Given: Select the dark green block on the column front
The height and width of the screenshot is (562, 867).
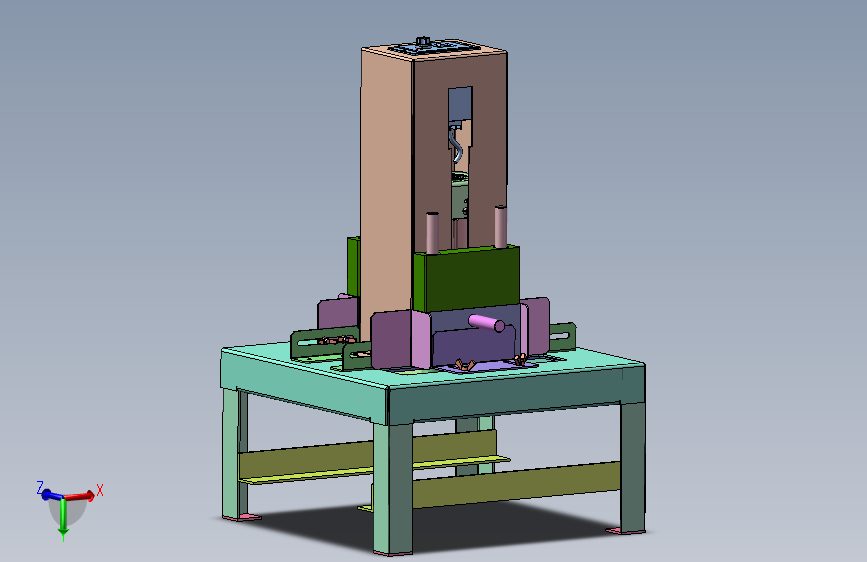Looking at the screenshot, I should (467, 278).
